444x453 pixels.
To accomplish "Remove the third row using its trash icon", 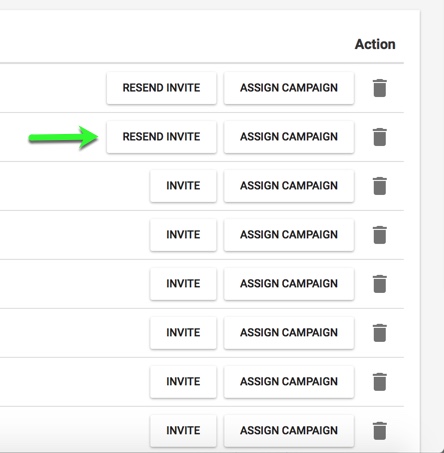I will point(380,186).
